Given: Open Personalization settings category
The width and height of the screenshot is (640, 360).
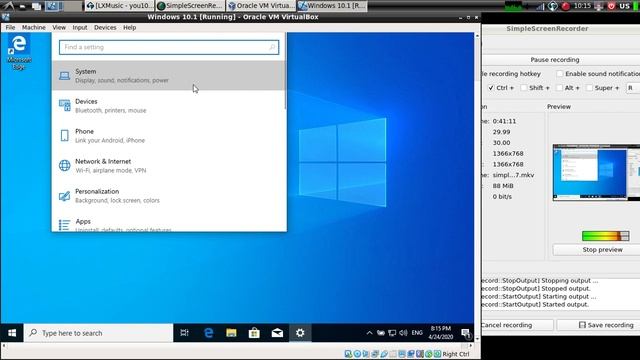Looking at the screenshot, I should click(168, 196).
